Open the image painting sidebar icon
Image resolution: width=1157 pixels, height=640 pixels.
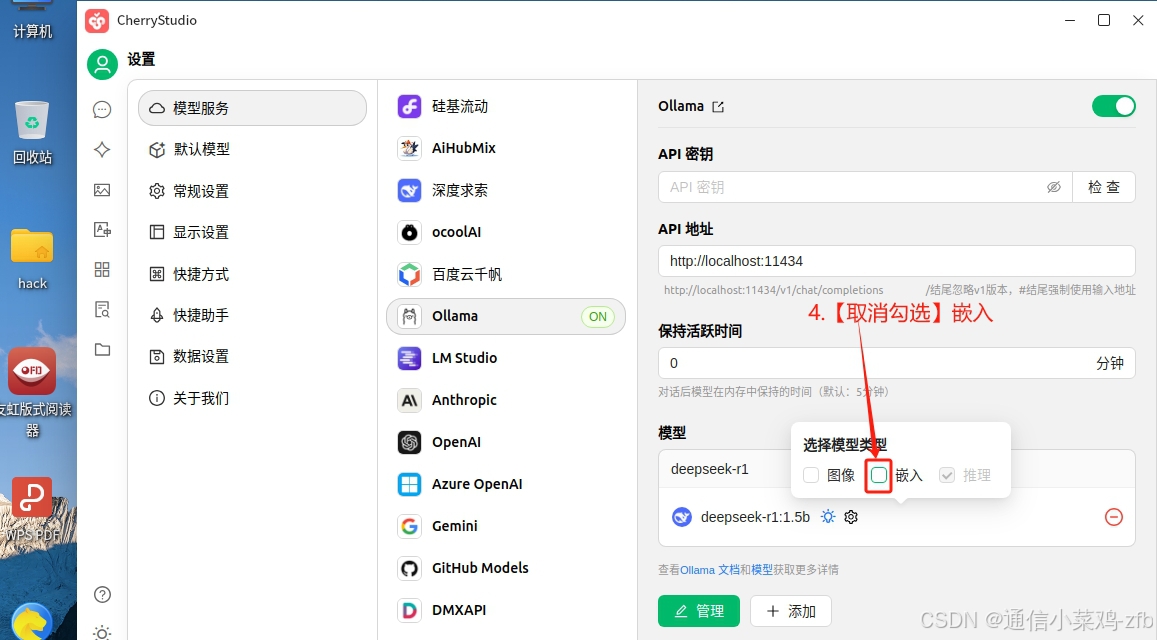pos(103,190)
